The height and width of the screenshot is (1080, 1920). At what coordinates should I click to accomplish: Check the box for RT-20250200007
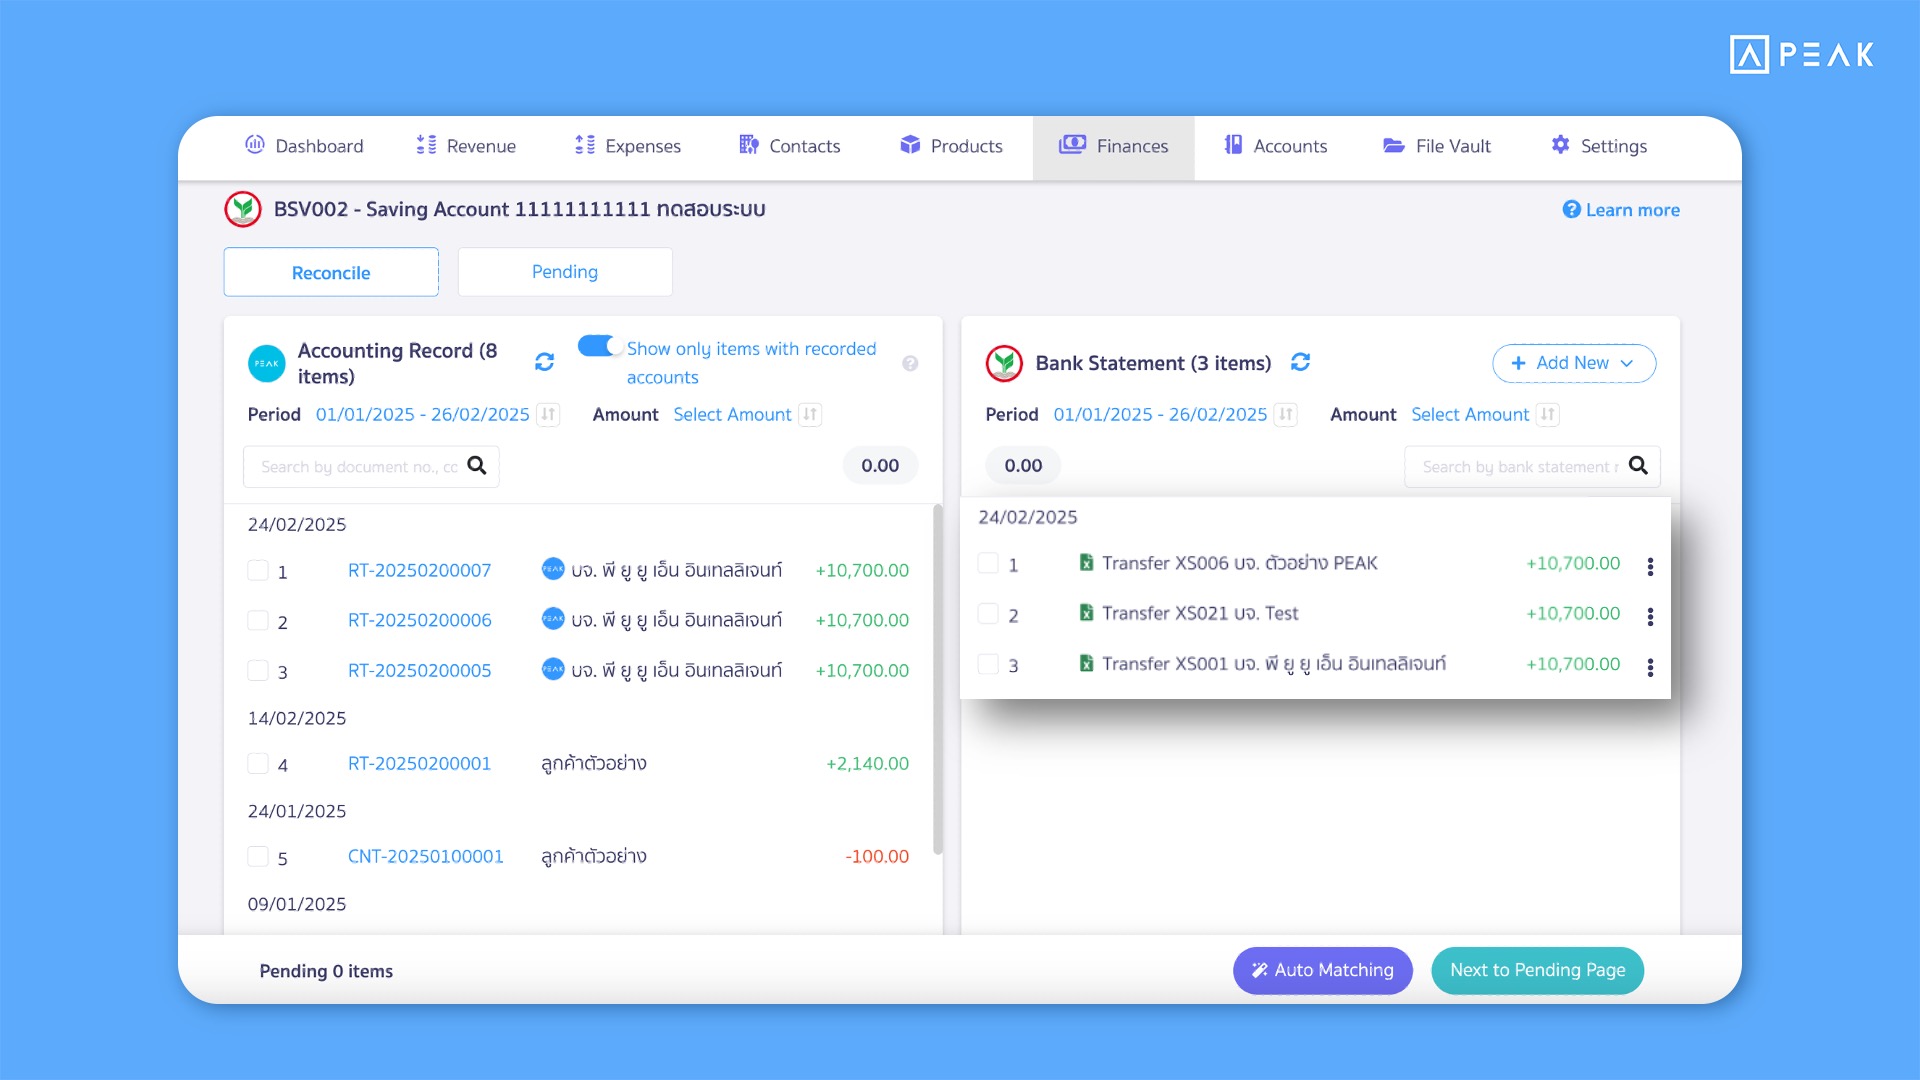(x=256, y=570)
